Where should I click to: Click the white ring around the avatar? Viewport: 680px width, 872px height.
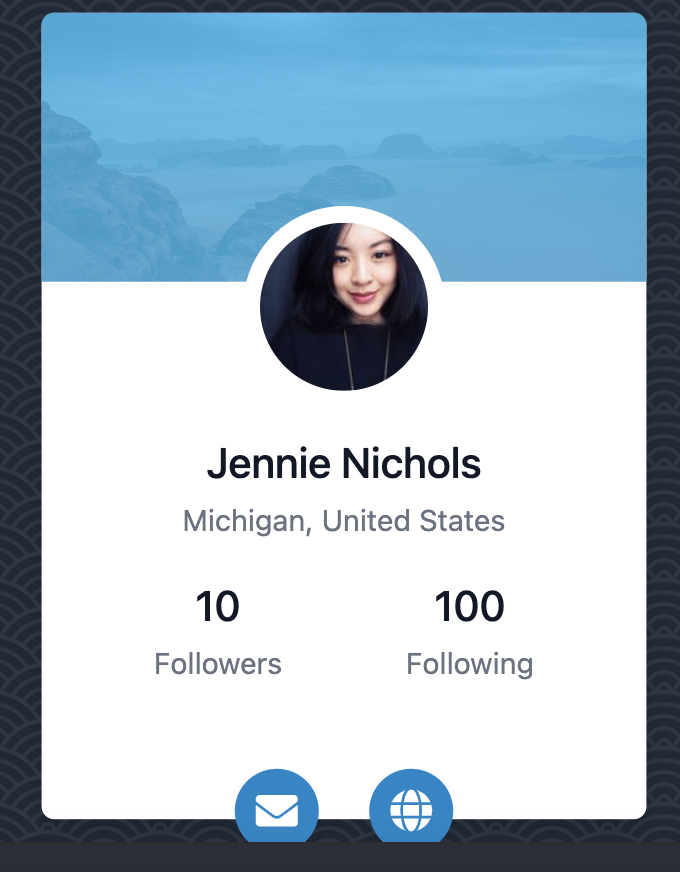point(344,215)
